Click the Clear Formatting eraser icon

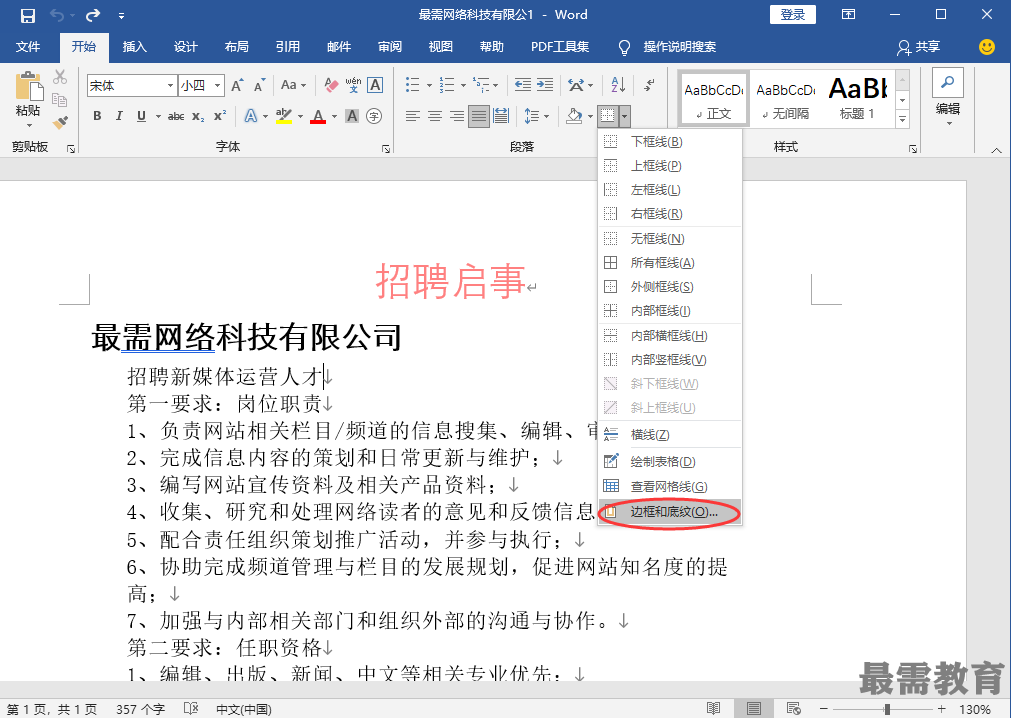point(331,85)
